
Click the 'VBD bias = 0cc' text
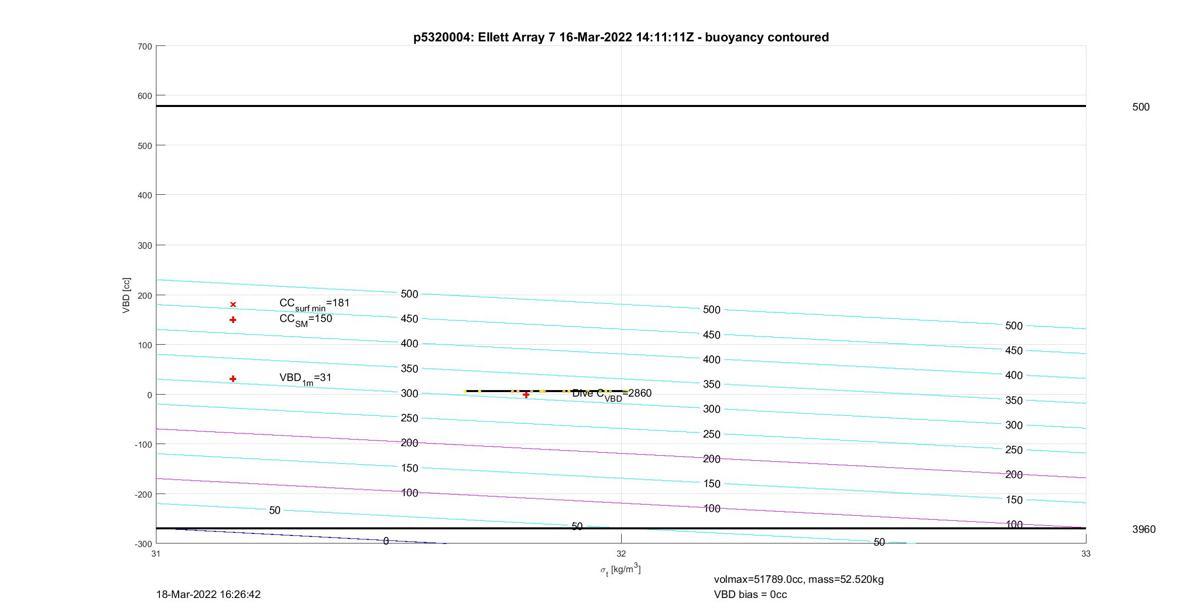click(750, 594)
